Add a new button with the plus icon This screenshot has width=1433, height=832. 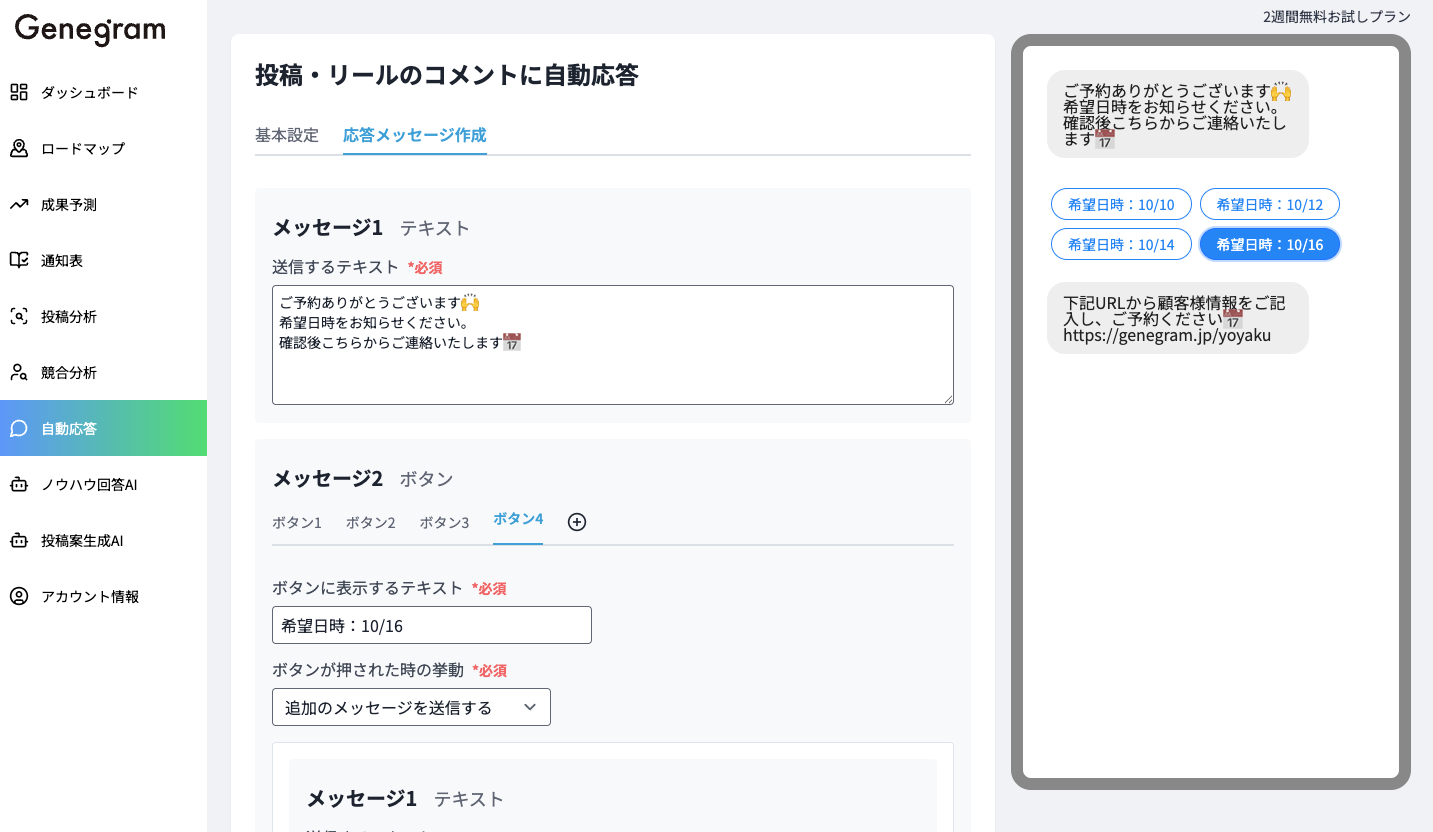(576, 521)
